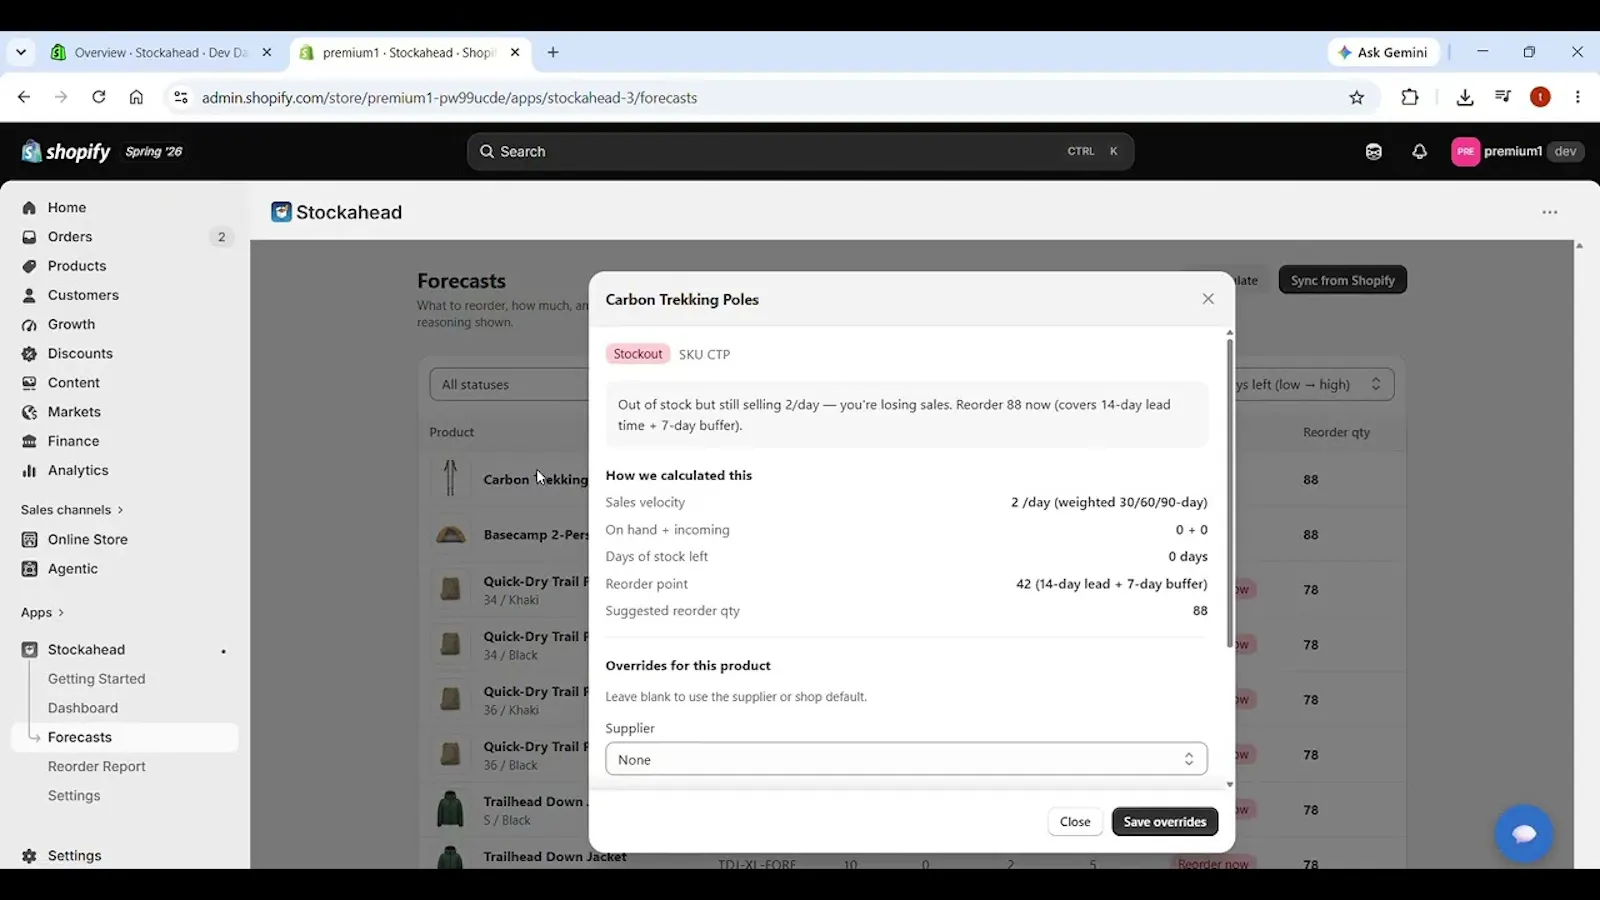The height and width of the screenshot is (900, 1600).
Task: Click the Shopify search bar
Action: point(800,151)
